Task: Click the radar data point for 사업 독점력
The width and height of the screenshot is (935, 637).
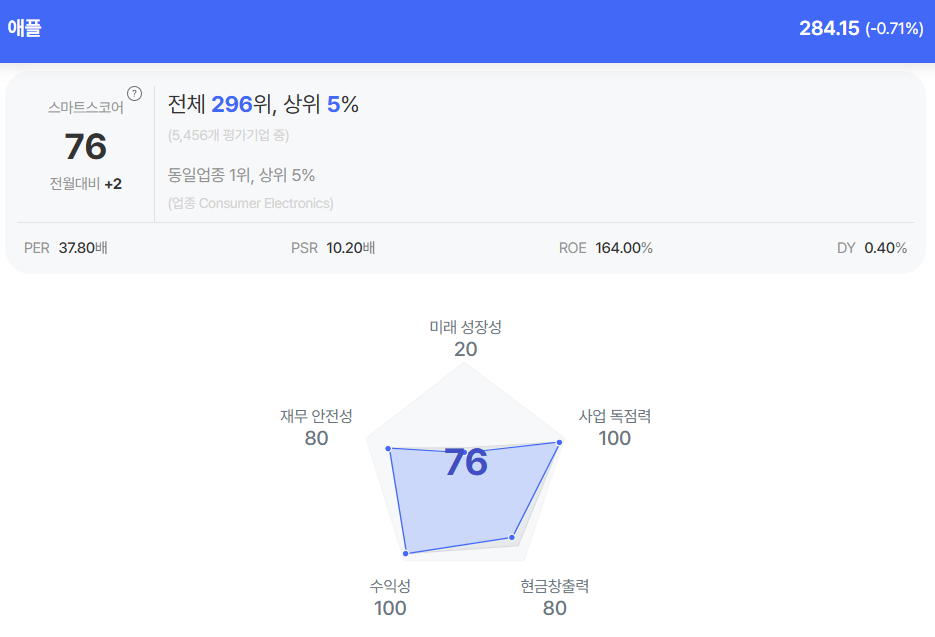Action: tap(559, 442)
